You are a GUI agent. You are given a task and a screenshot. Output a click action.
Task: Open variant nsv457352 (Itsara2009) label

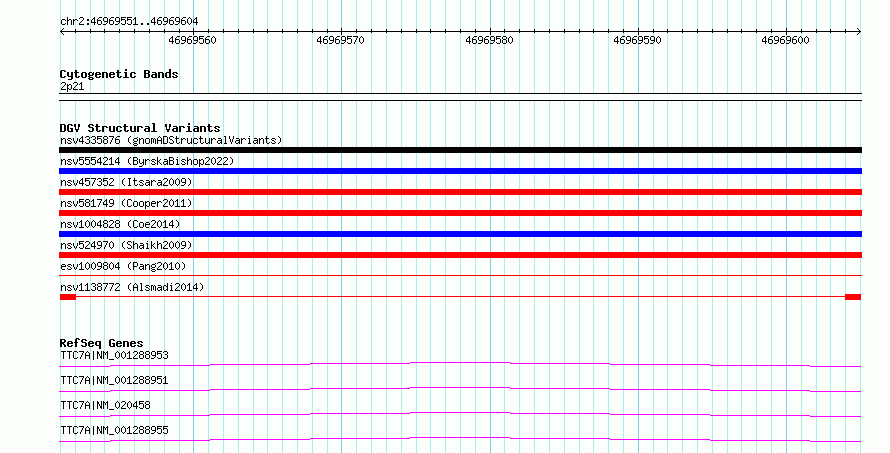point(126,182)
